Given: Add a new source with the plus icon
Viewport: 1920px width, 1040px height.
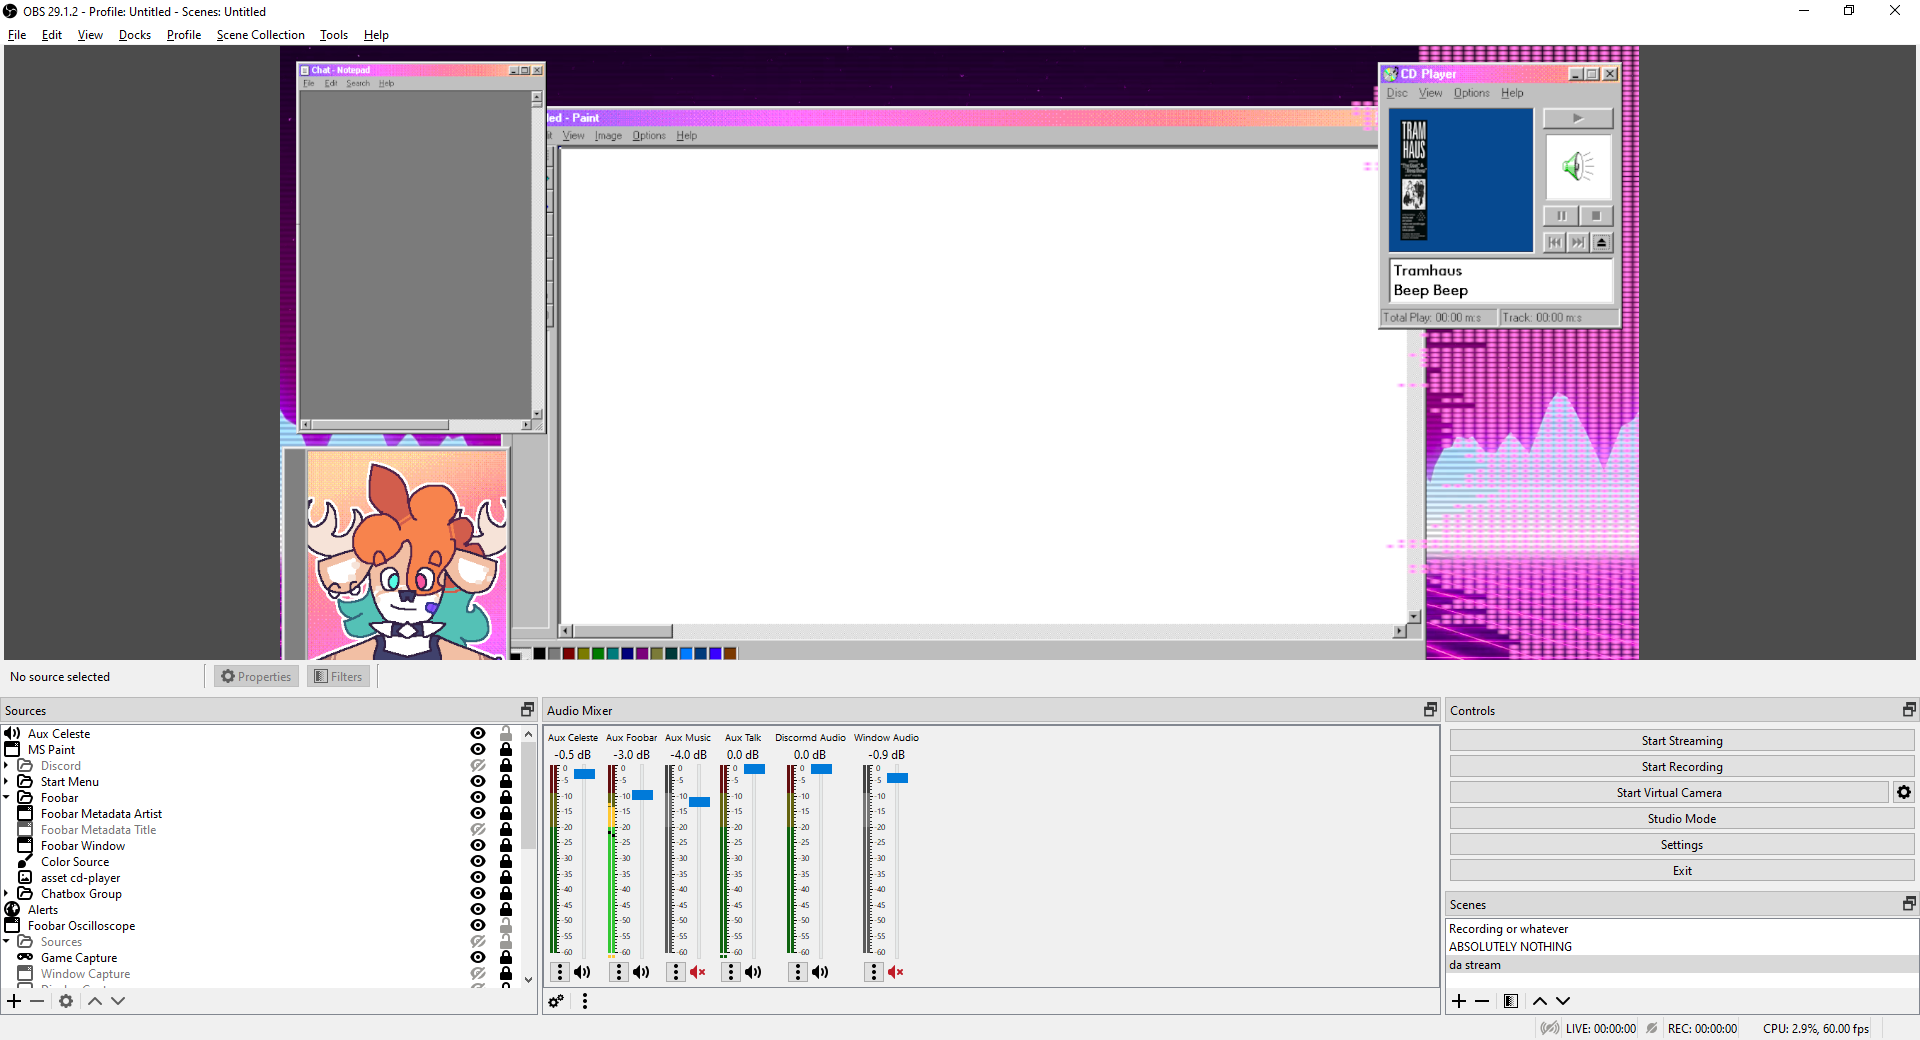Looking at the screenshot, I should [14, 1001].
